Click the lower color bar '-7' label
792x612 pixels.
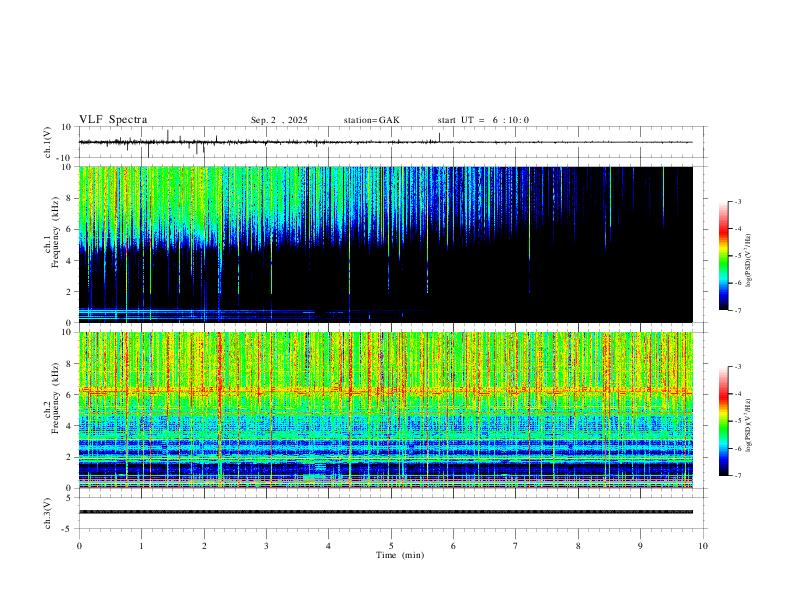coord(738,476)
